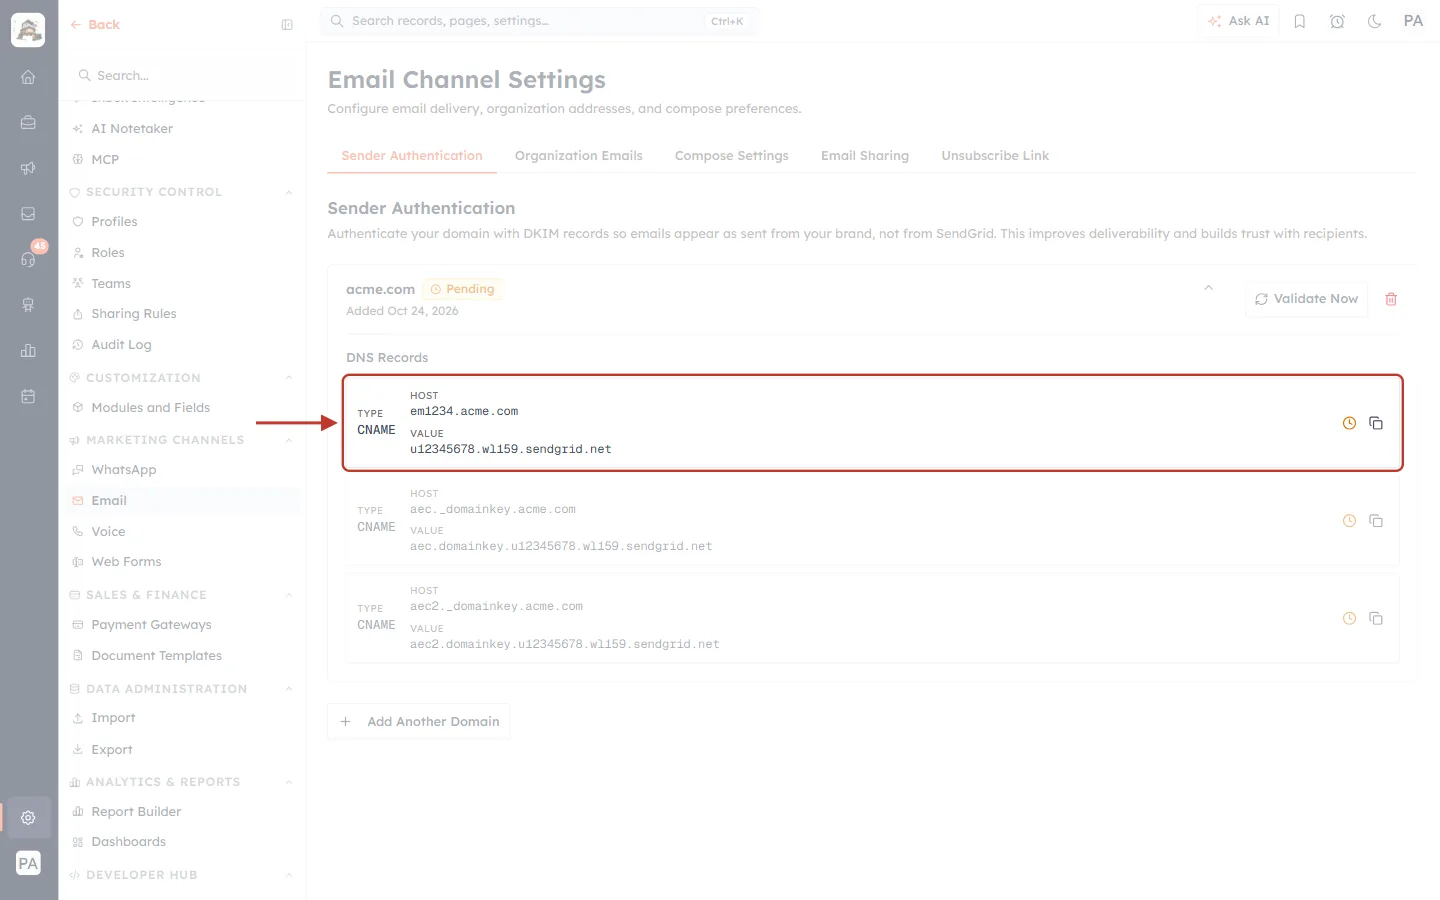Image resolution: width=1440 pixels, height=900 pixels.
Task: Toggle the sidebar collapse icon next to Back
Action: [x=287, y=25]
